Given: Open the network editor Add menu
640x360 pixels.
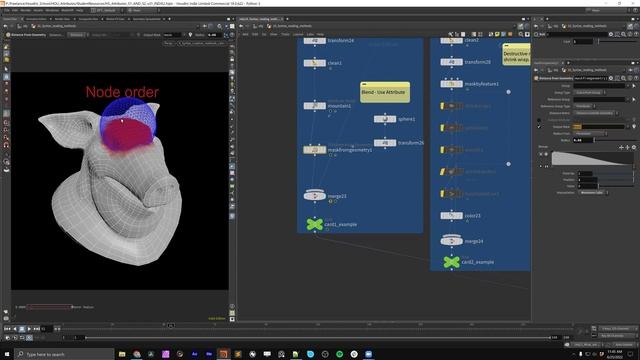Looking at the screenshot, I should [x=245, y=35].
